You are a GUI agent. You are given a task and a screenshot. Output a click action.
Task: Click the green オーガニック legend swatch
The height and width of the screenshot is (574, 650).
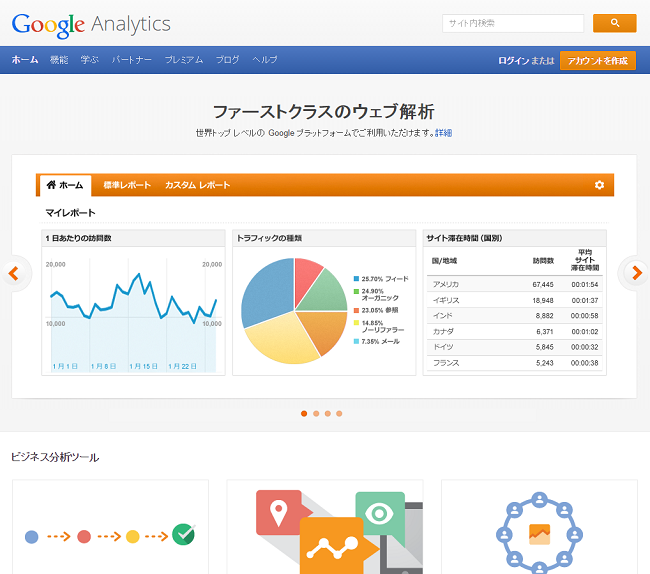(x=356, y=291)
